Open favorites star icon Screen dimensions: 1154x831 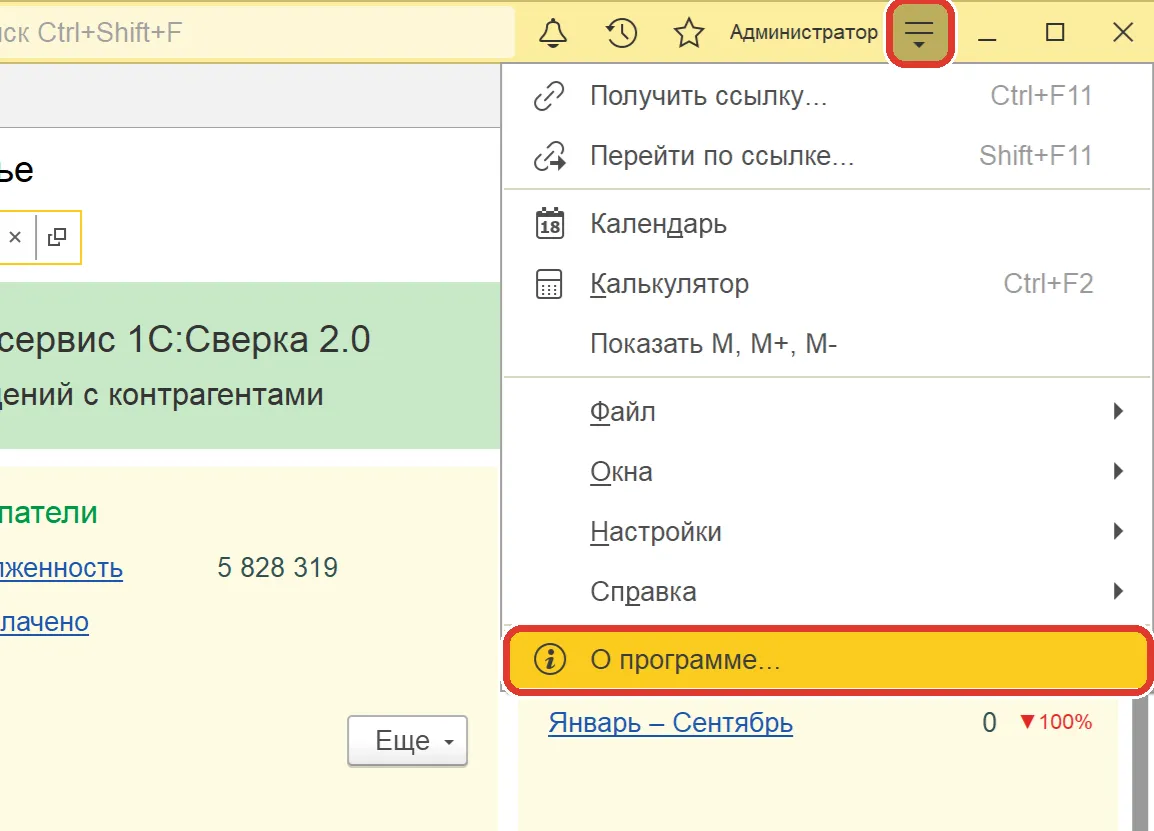[x=689, y=33]
